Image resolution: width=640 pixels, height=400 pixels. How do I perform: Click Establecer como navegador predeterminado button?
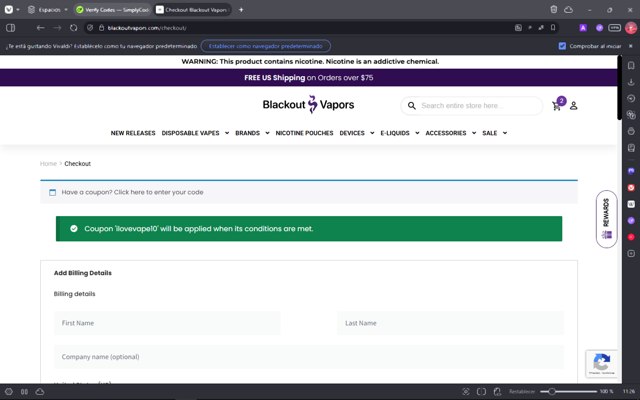pyautogui.click(x=266, y=46)
